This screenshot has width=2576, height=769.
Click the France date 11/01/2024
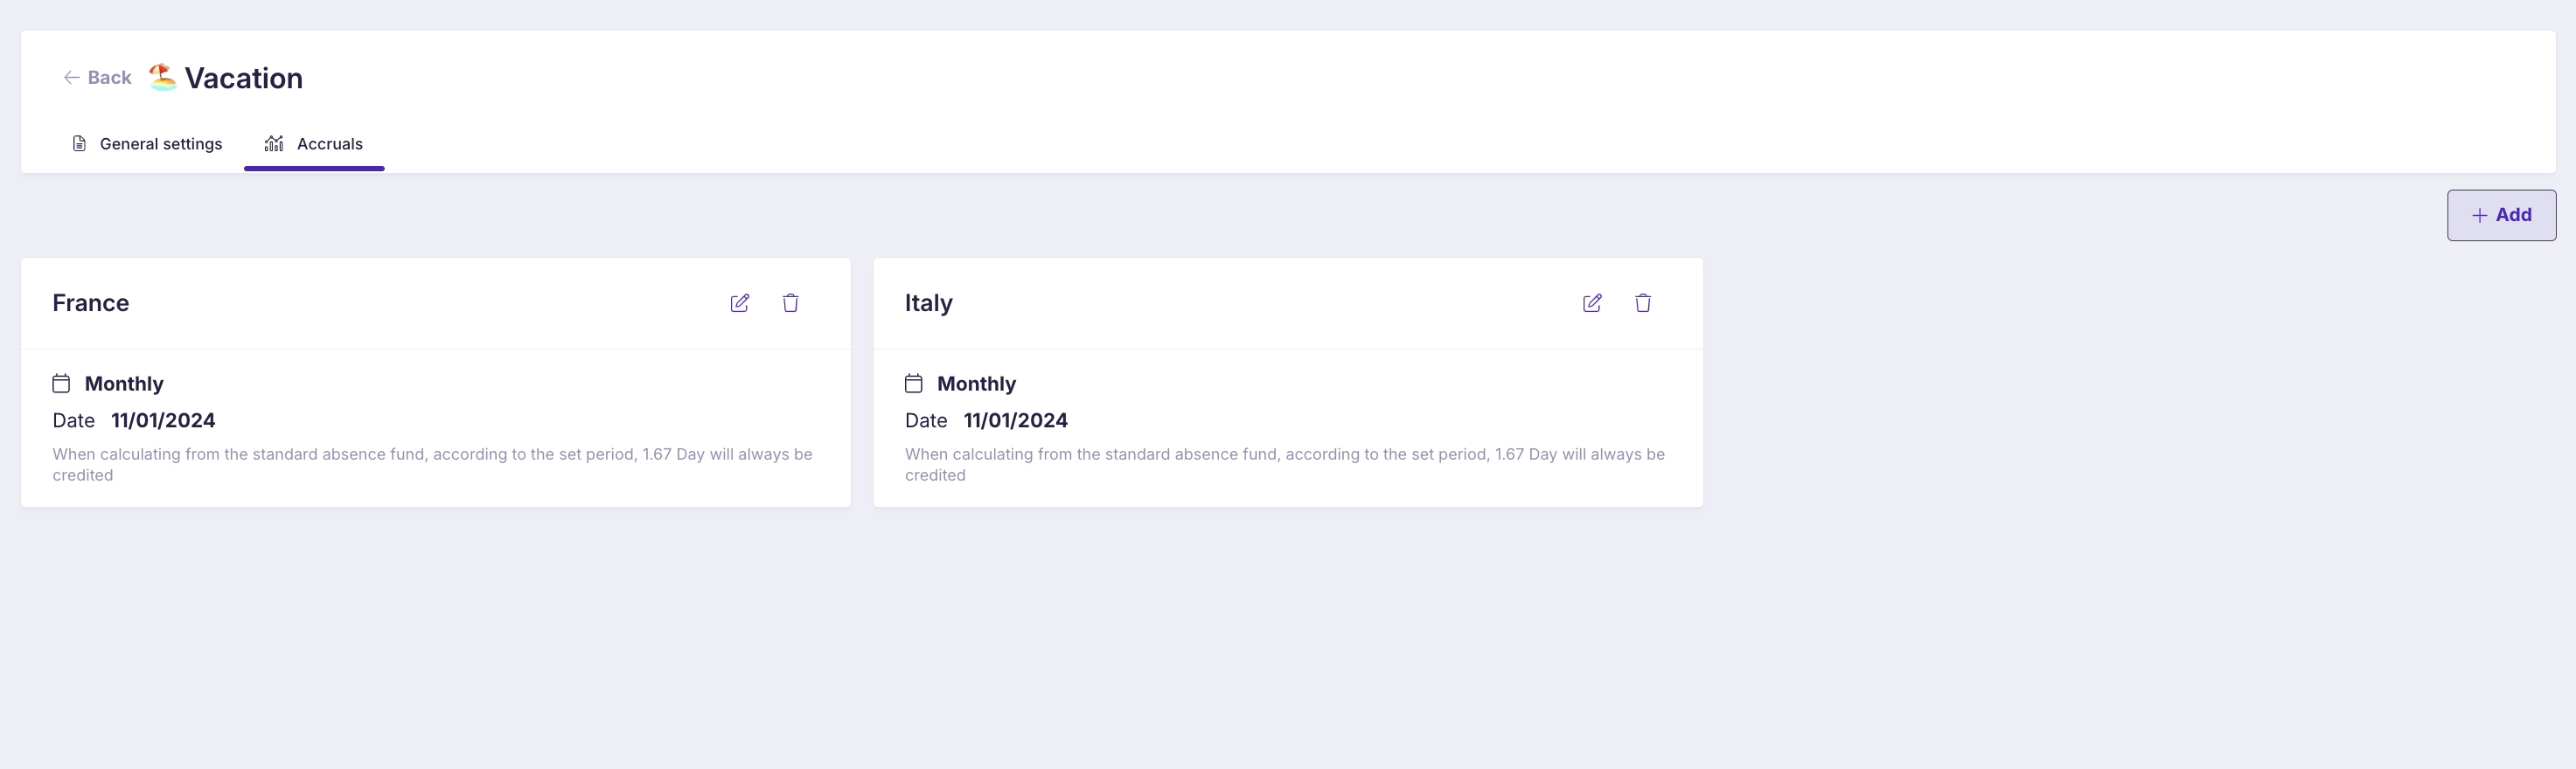click(x=163, y=421)
